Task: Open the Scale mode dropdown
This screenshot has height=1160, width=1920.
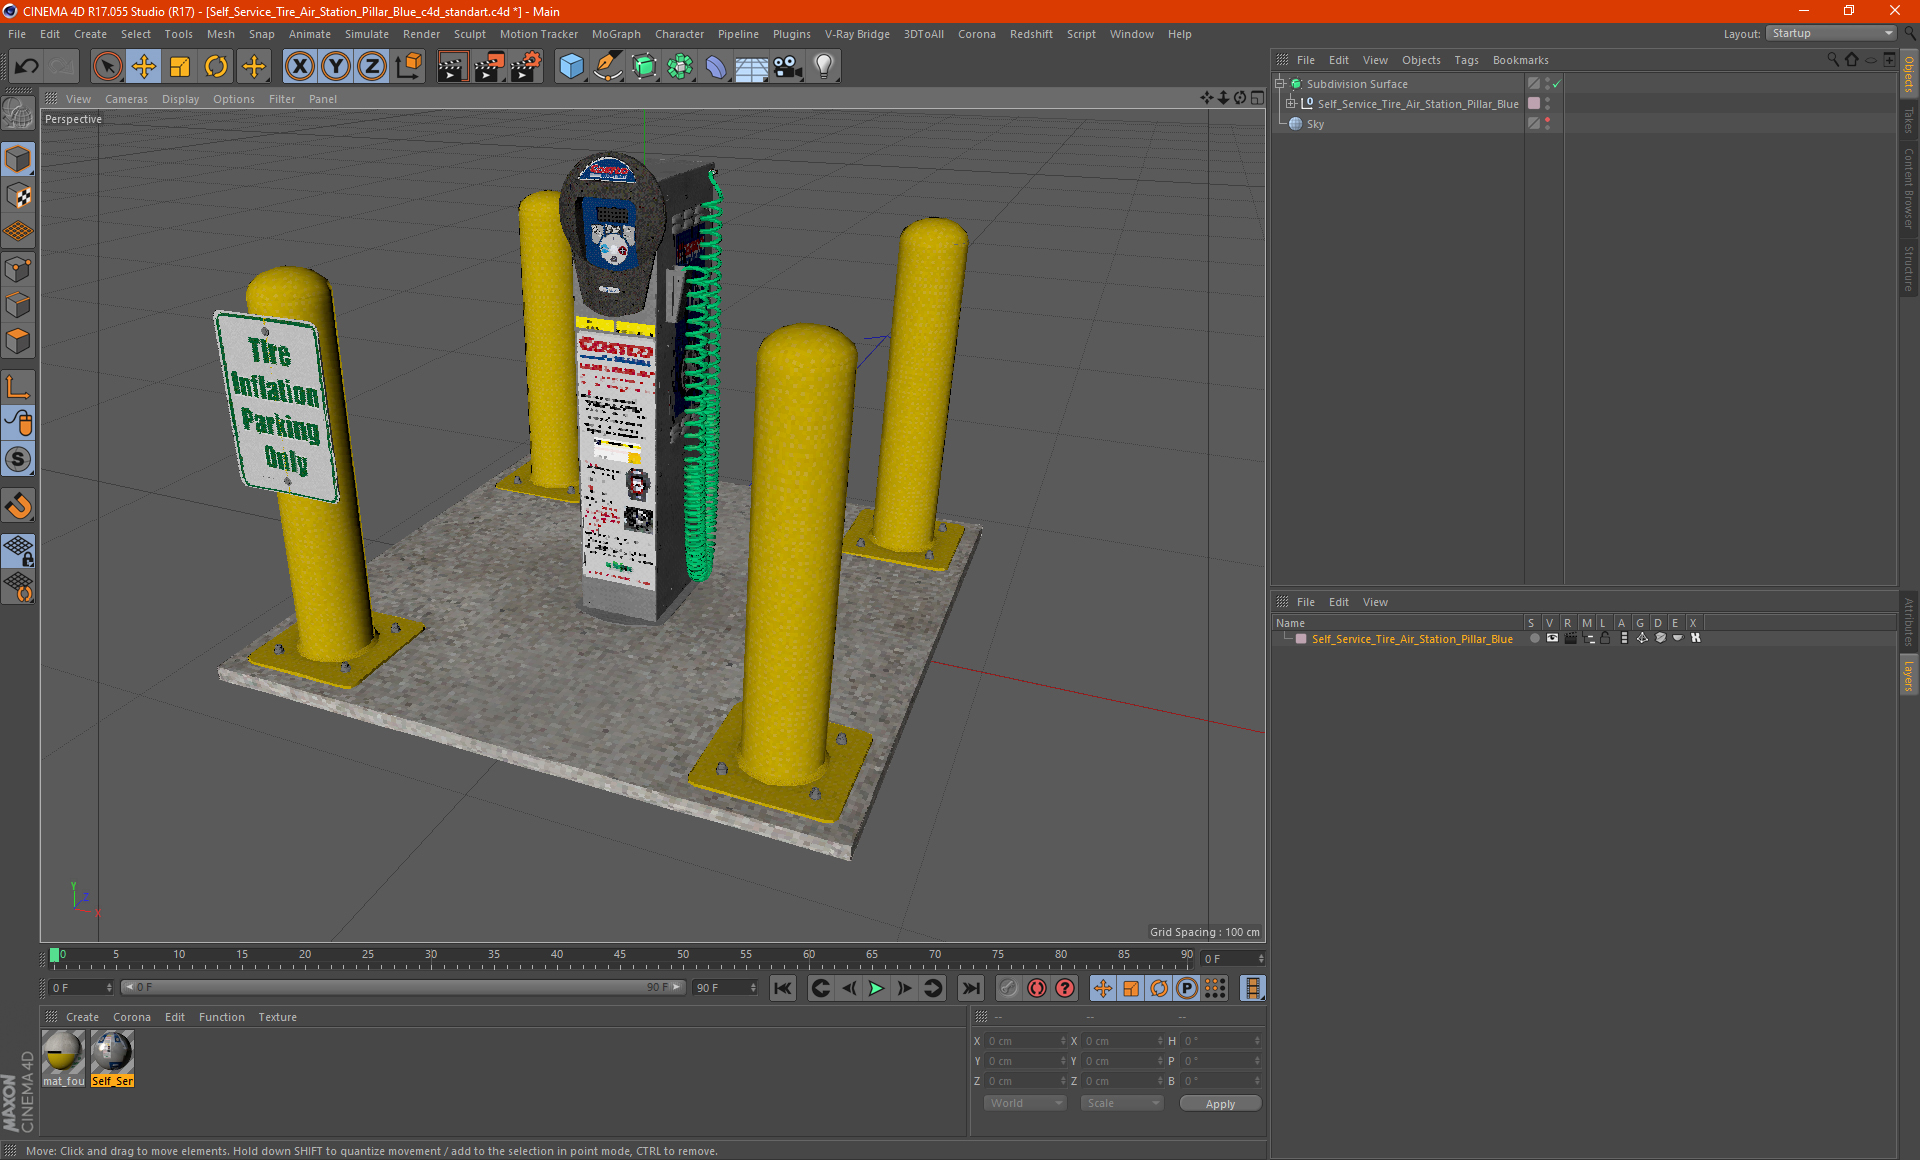Action: click(x=1122, y=1103)
